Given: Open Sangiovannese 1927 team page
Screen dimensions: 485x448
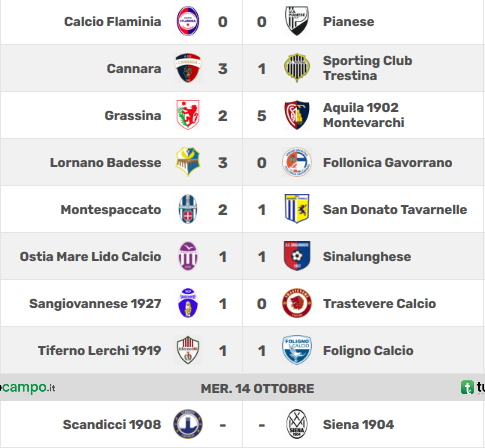Looking at the screenshot, I should tap(95, 304).
